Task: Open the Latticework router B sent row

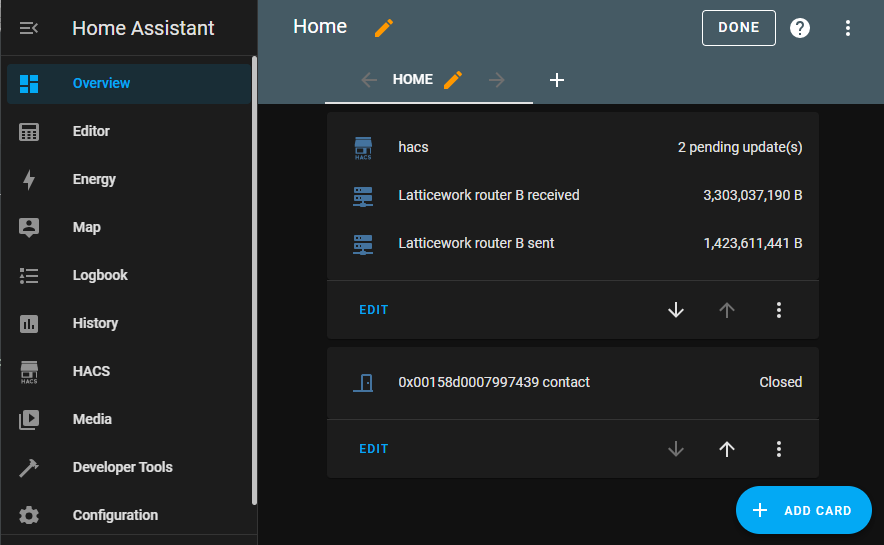Action: pyautogui.click(x=573, y=243)
